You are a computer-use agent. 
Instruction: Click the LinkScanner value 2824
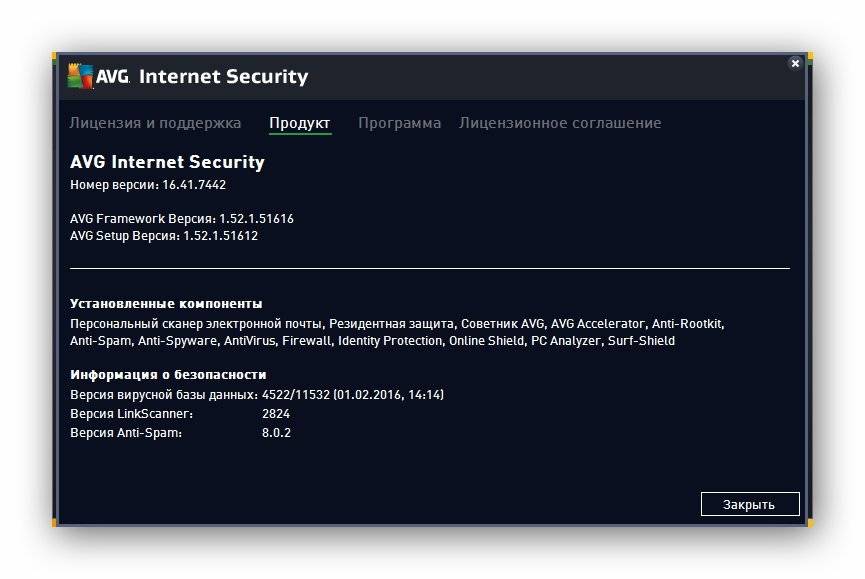276,414
